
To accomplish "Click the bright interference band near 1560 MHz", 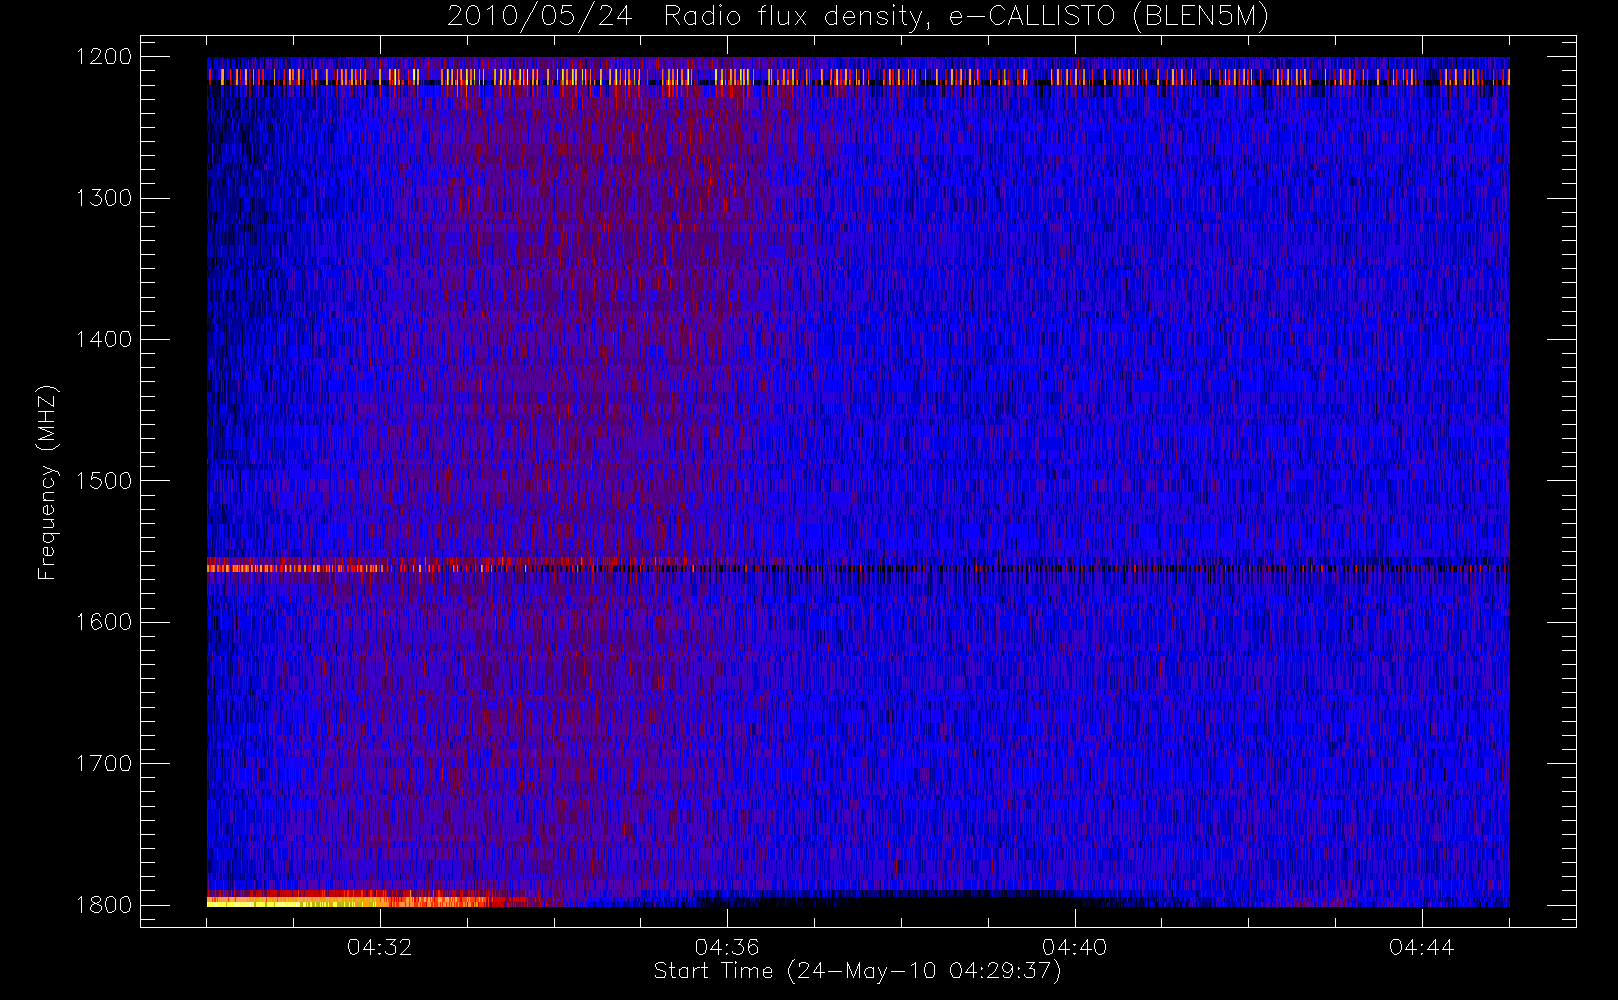I will (x=858, y=567).
